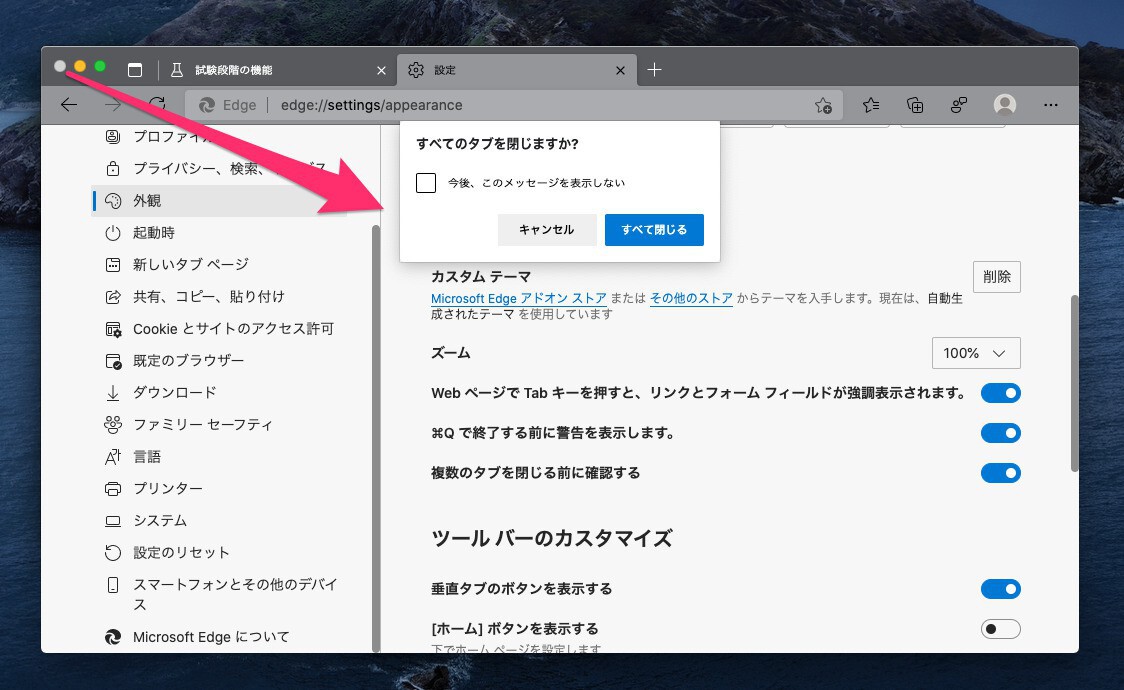Switch to the 試験段階の機能 tab
1124x690 pixels.
[270, 70]
